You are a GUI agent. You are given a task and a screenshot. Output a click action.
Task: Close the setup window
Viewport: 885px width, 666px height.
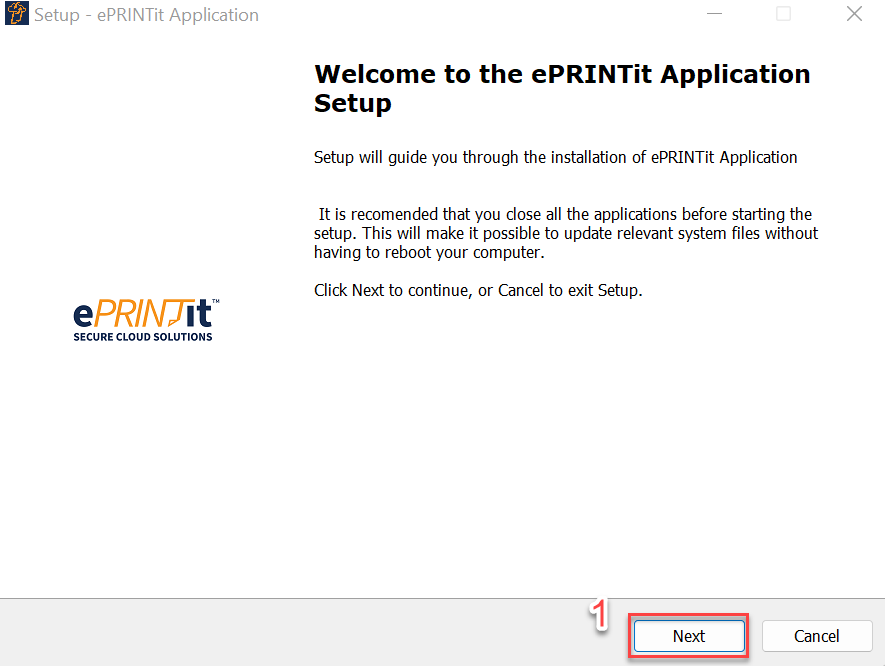pyautogui.click(x=854, y=14)
